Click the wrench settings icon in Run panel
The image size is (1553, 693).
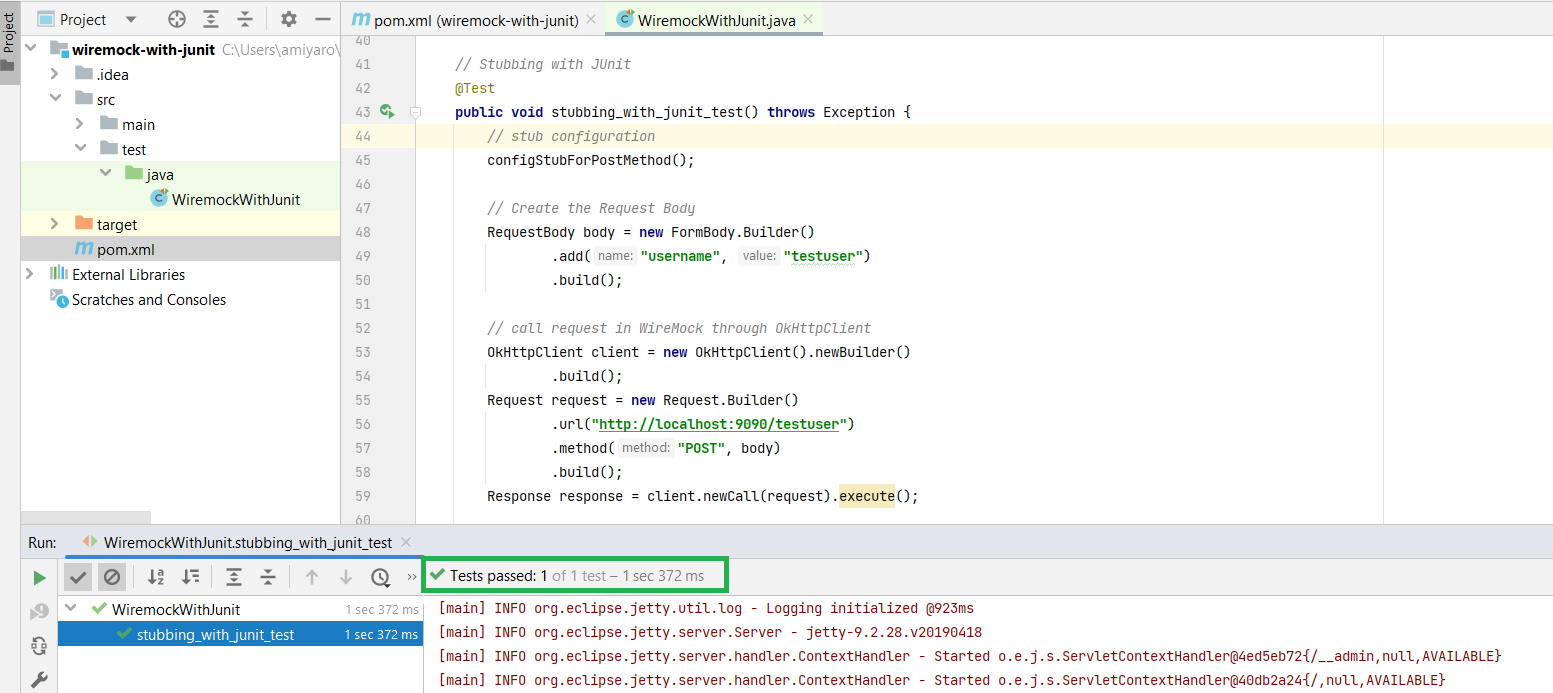pyautogui.click(x=39, y=680)
